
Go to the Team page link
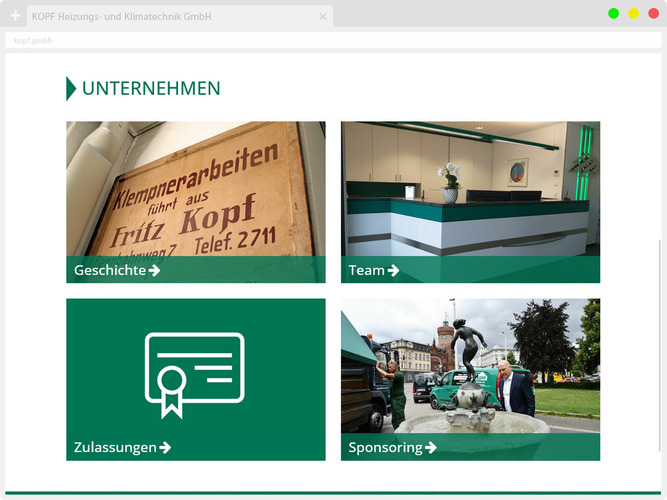point(366,270)
